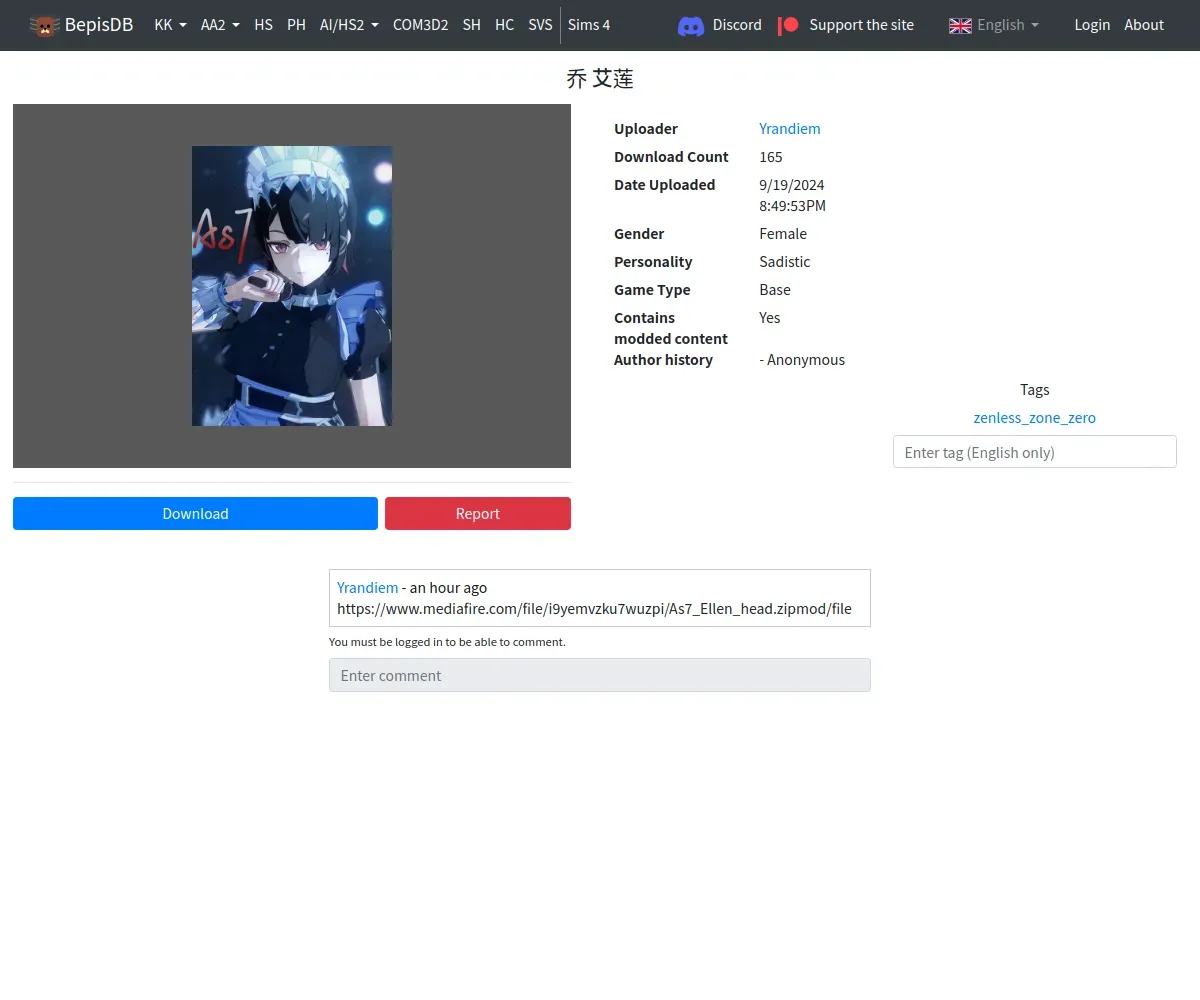
Task: Open the Sims 4 section
Action: (x=589, y=25)
